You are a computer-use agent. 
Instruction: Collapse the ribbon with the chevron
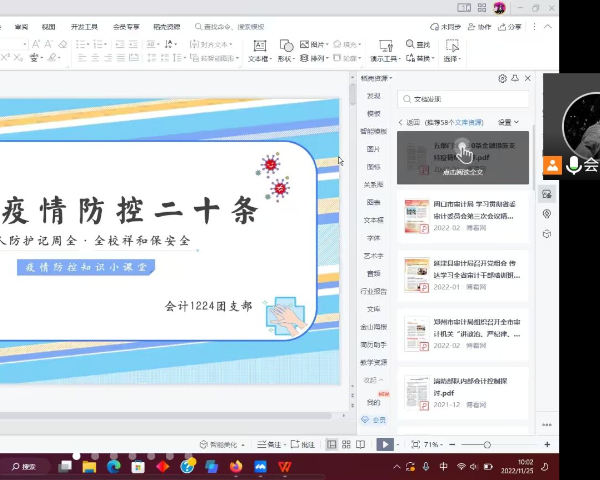click(x=548, y=26)
